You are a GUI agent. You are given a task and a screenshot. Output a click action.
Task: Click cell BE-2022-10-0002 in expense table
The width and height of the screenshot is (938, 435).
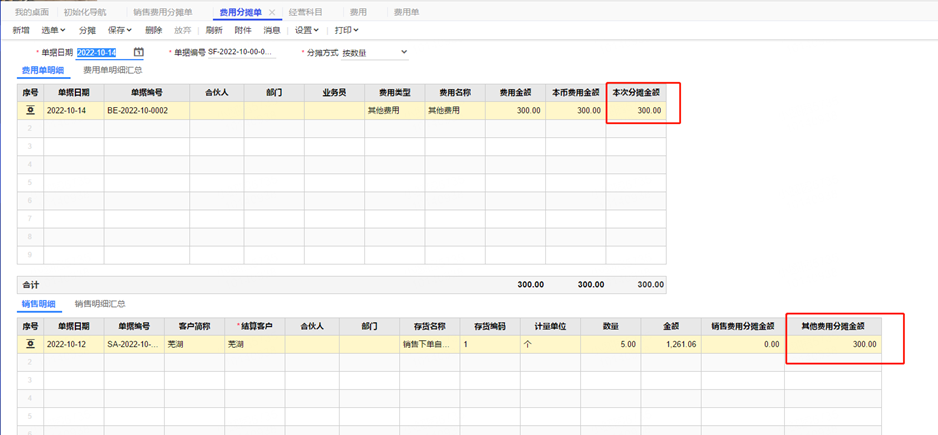point(147,111)
